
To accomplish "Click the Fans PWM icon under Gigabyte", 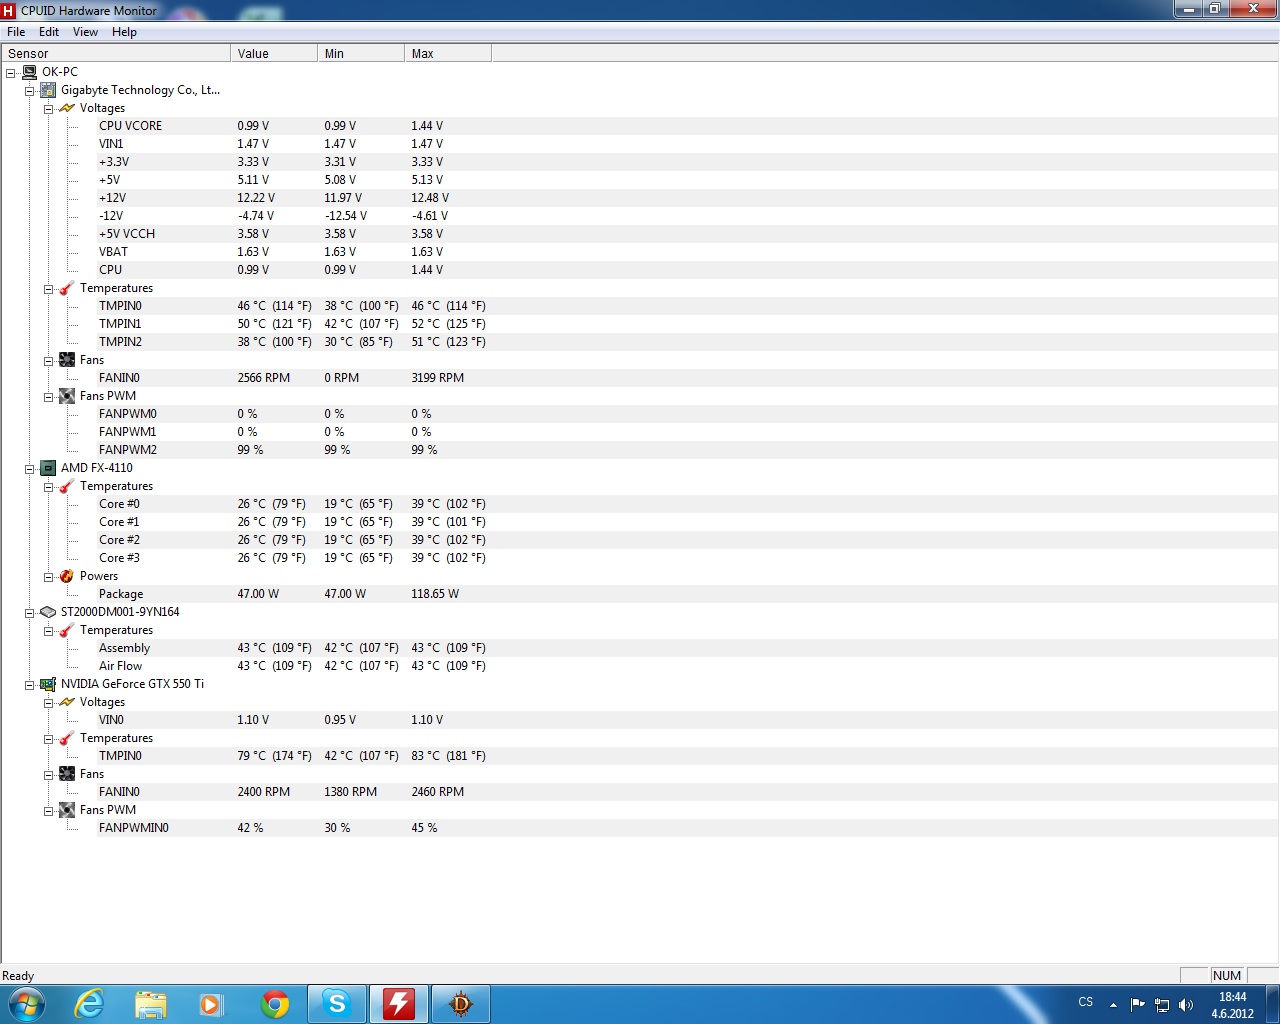I will coord(67,396).
